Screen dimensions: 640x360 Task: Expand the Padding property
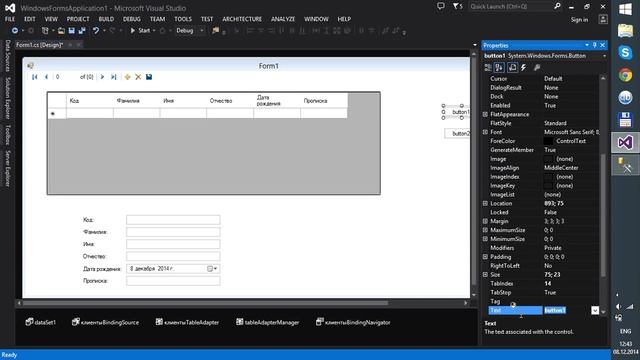coord(485,257)
